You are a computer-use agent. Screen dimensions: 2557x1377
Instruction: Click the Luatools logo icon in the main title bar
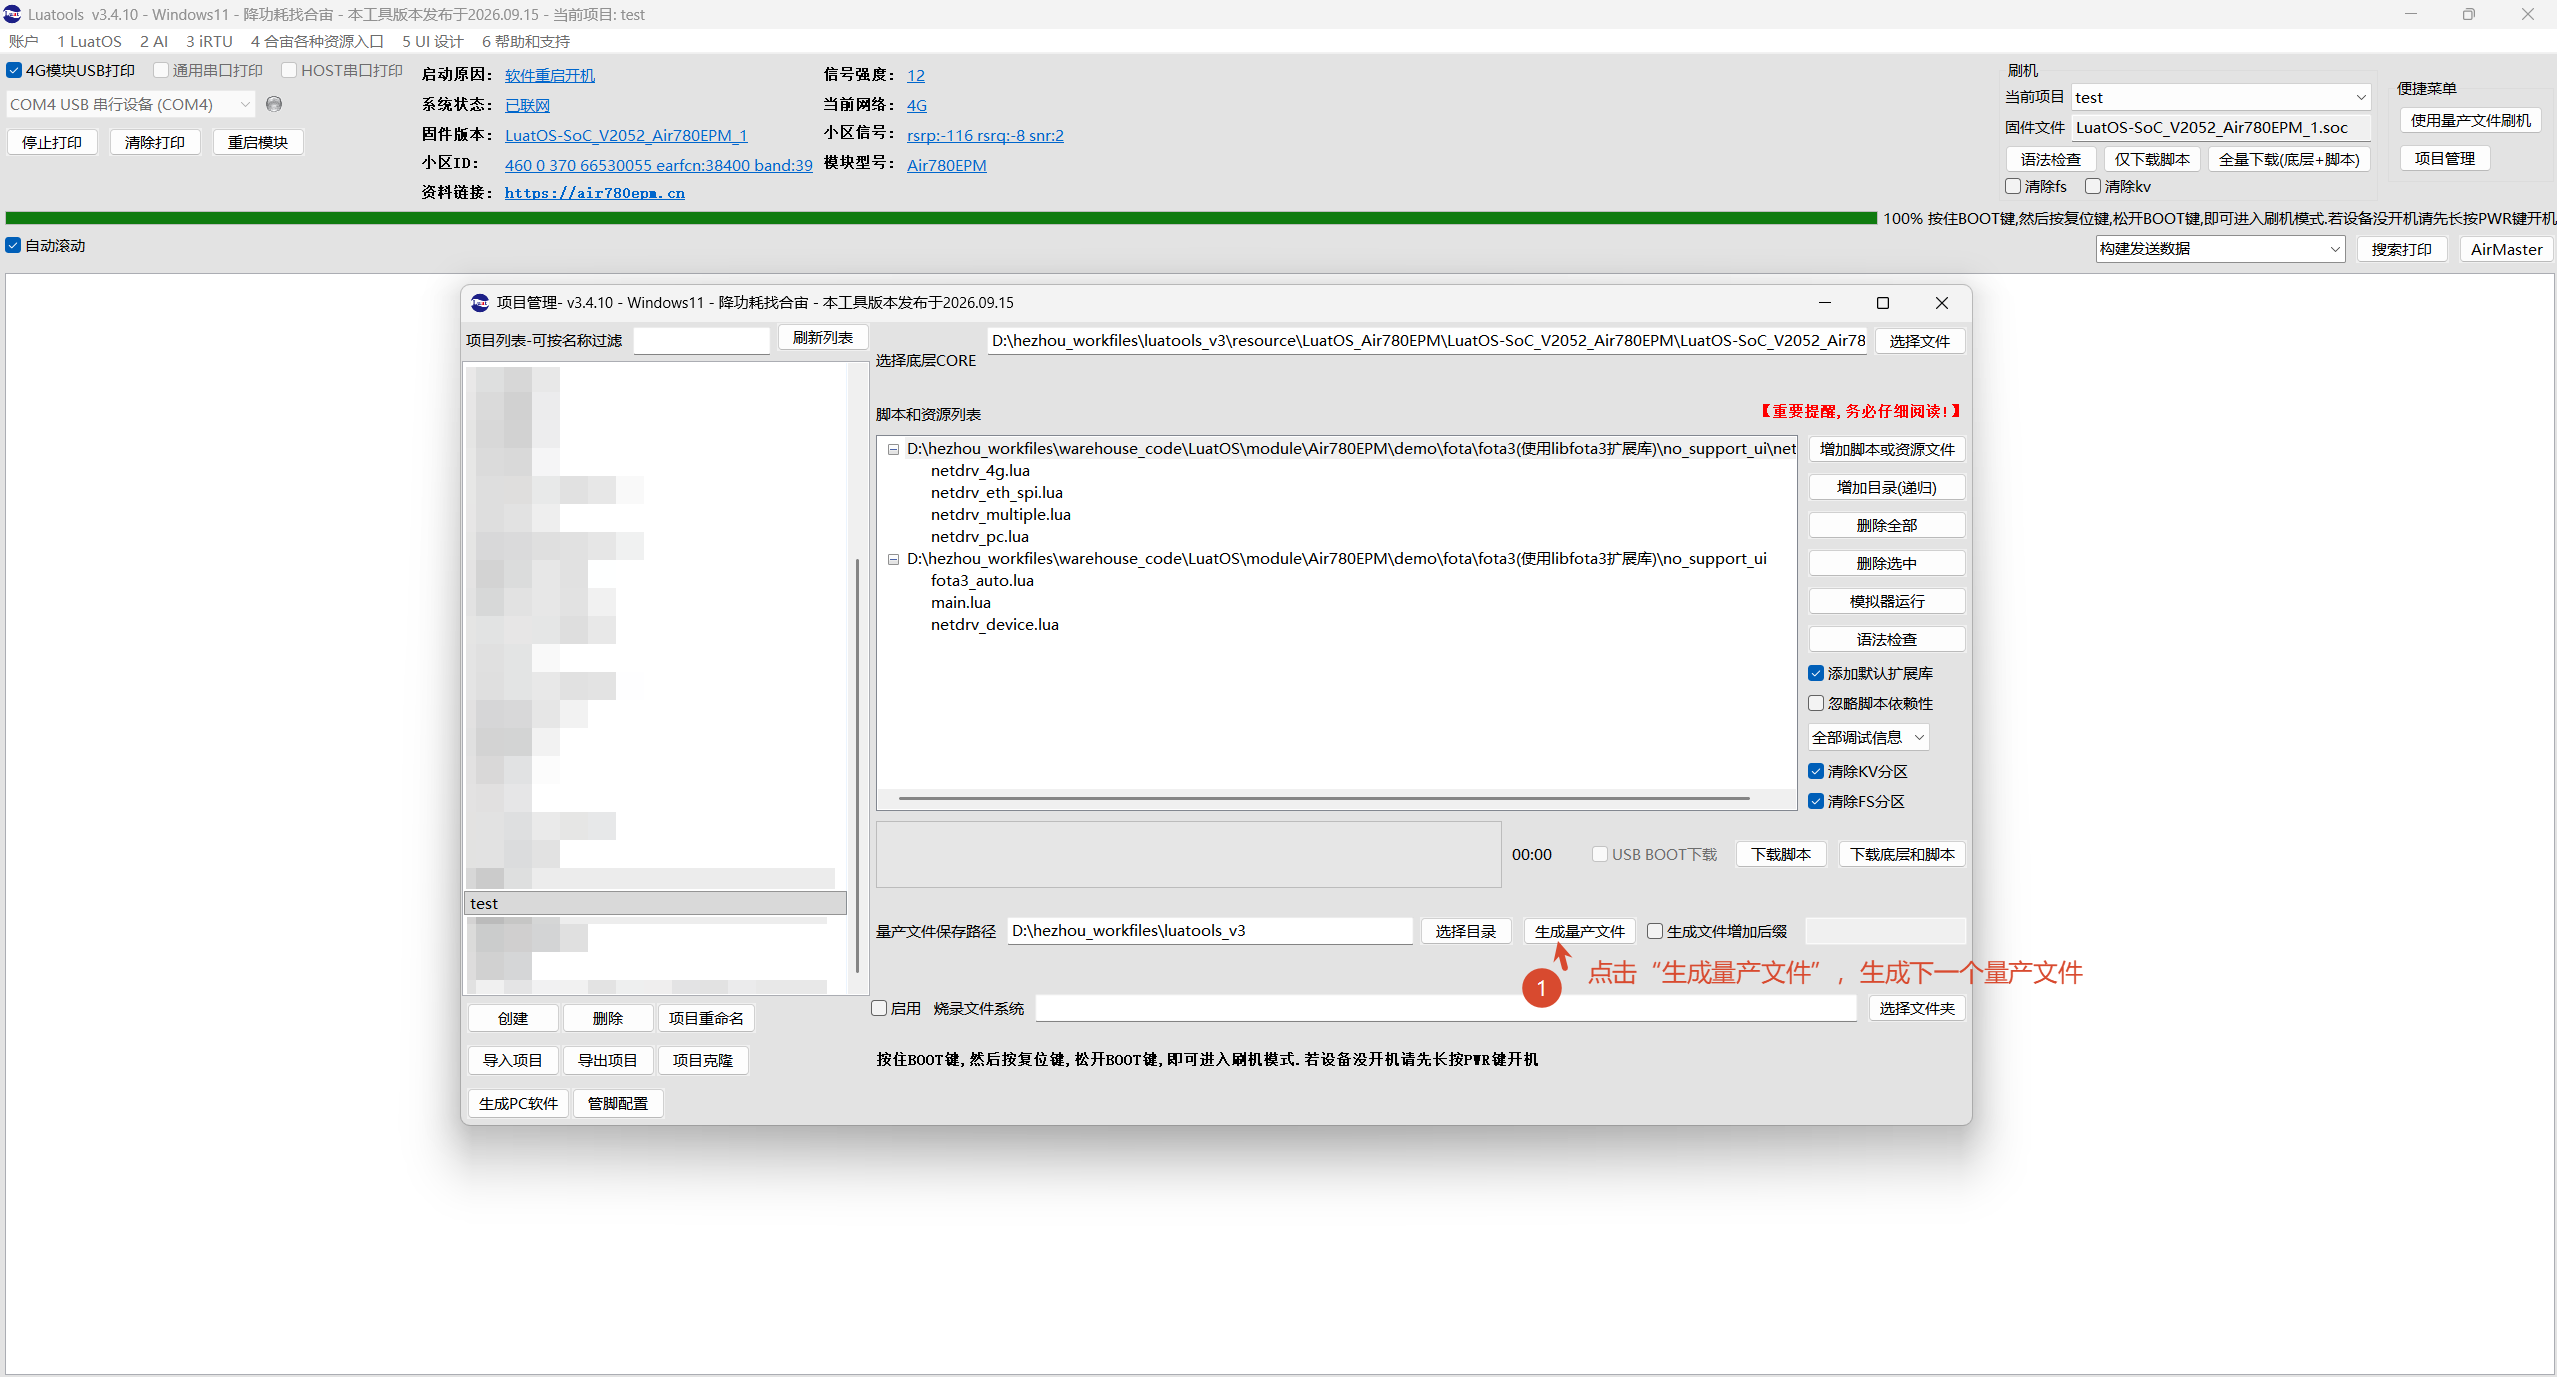tap(13, 14)
